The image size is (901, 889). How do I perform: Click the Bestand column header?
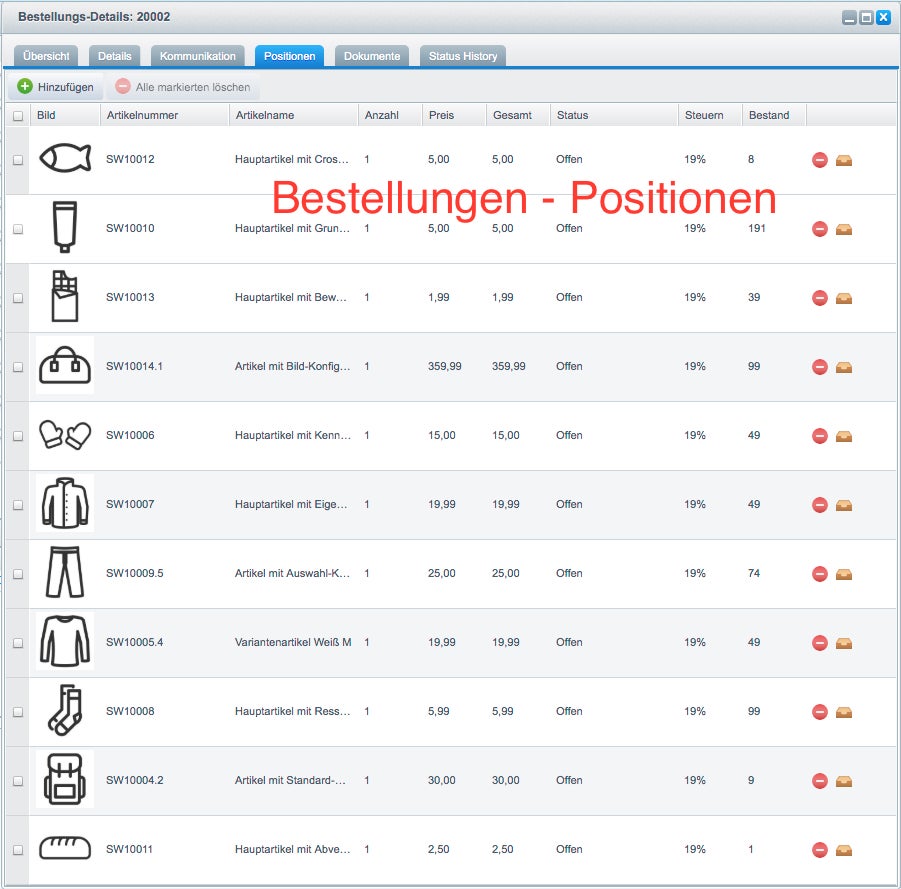point(774,115)
